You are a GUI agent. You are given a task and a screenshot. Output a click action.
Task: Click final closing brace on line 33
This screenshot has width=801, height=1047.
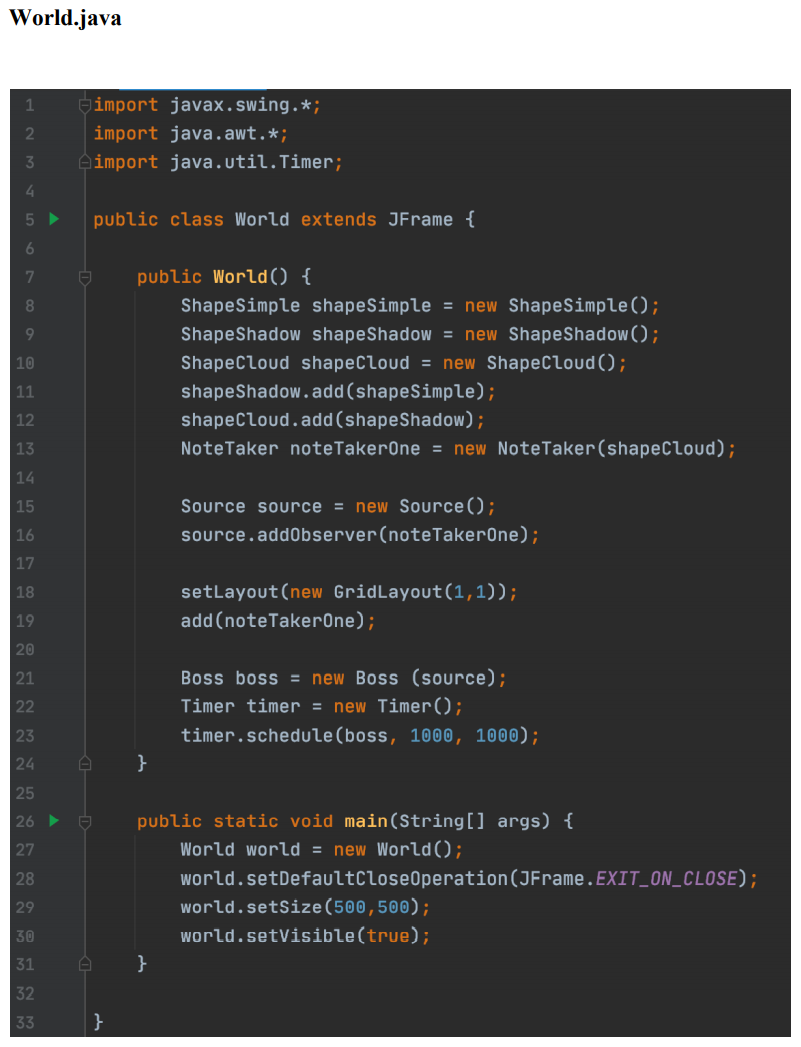(98, 1022)
